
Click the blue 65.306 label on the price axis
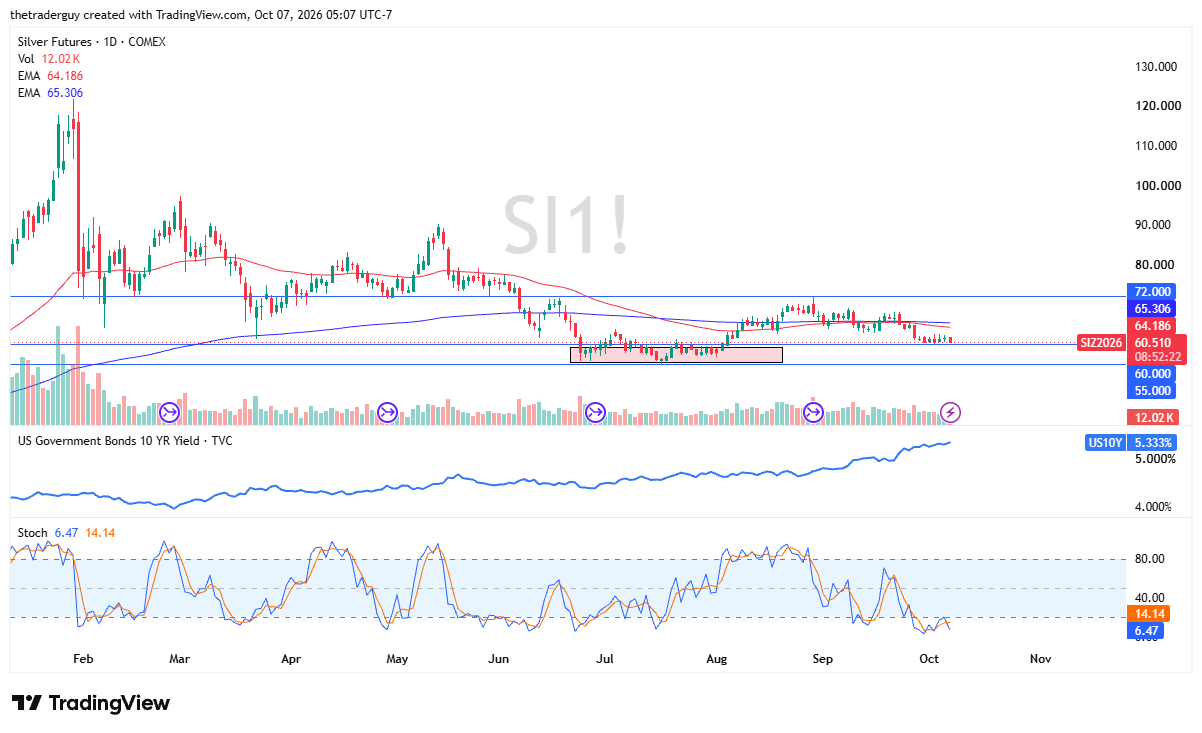click(x=1150, y=309)
